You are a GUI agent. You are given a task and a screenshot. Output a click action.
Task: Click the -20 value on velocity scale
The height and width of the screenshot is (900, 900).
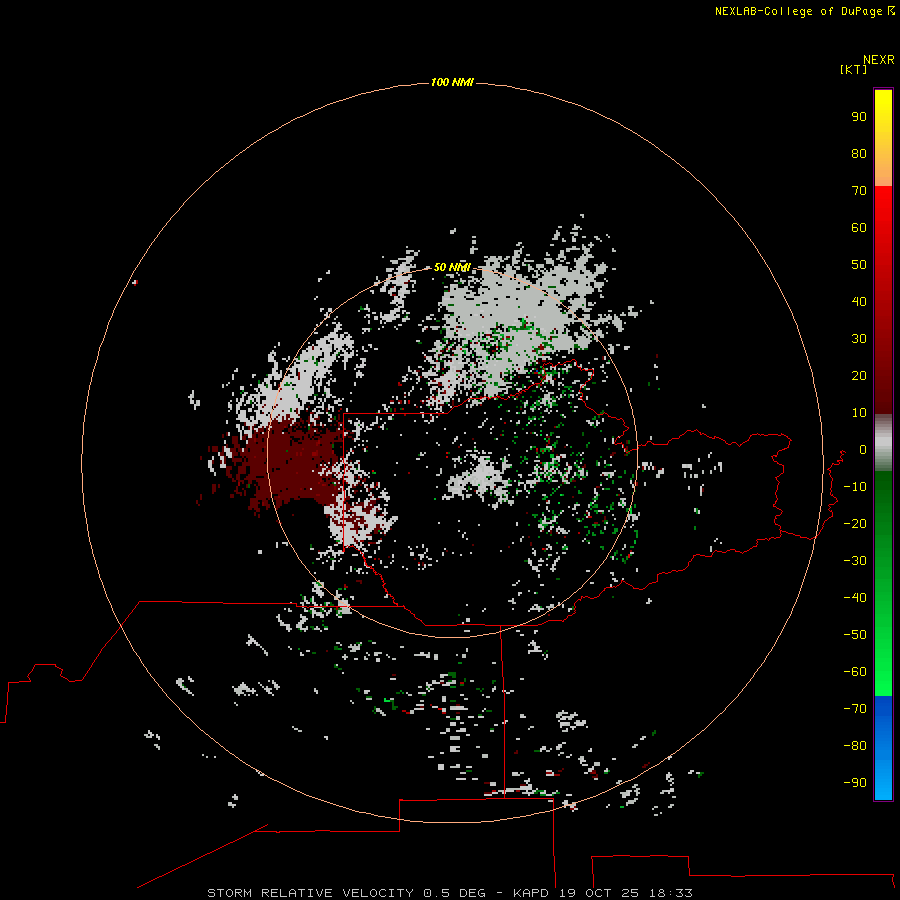[x=855, y=524]
